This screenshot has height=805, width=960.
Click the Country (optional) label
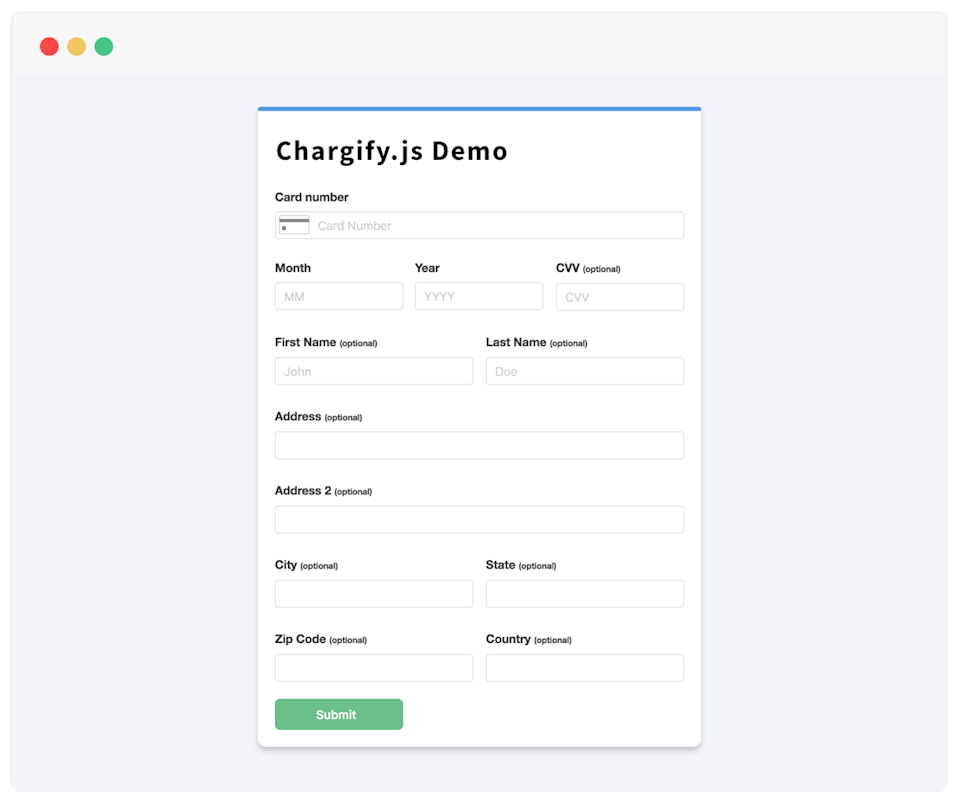click(529, 639)
